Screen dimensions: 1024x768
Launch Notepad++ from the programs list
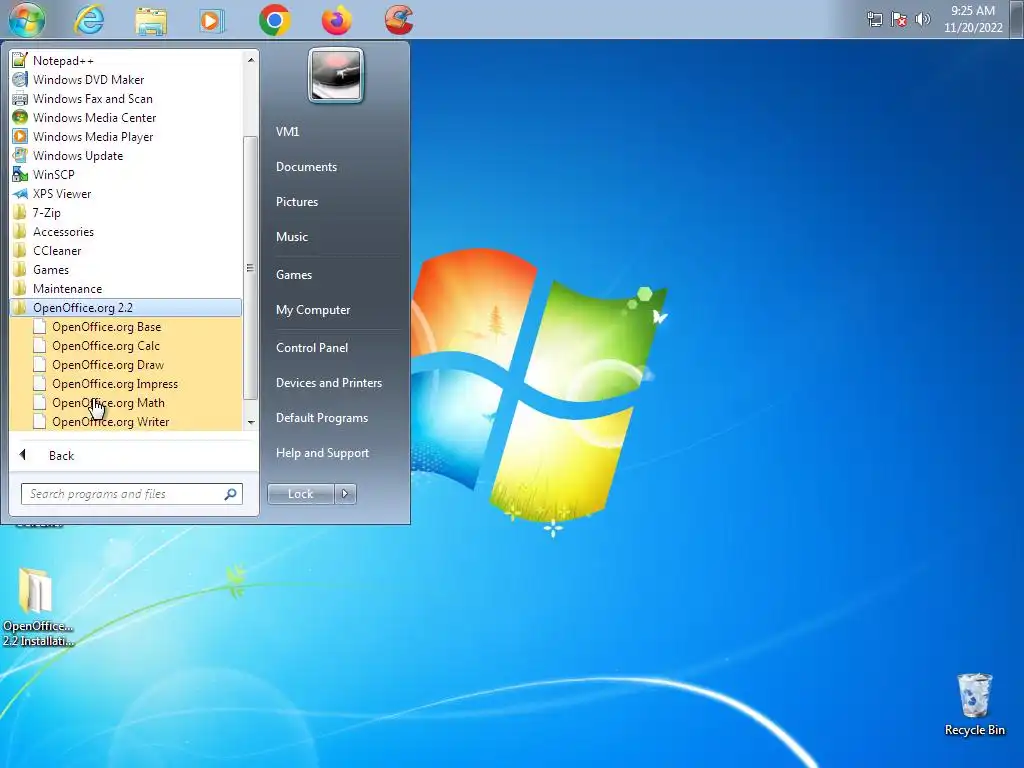tap(126, 61)
